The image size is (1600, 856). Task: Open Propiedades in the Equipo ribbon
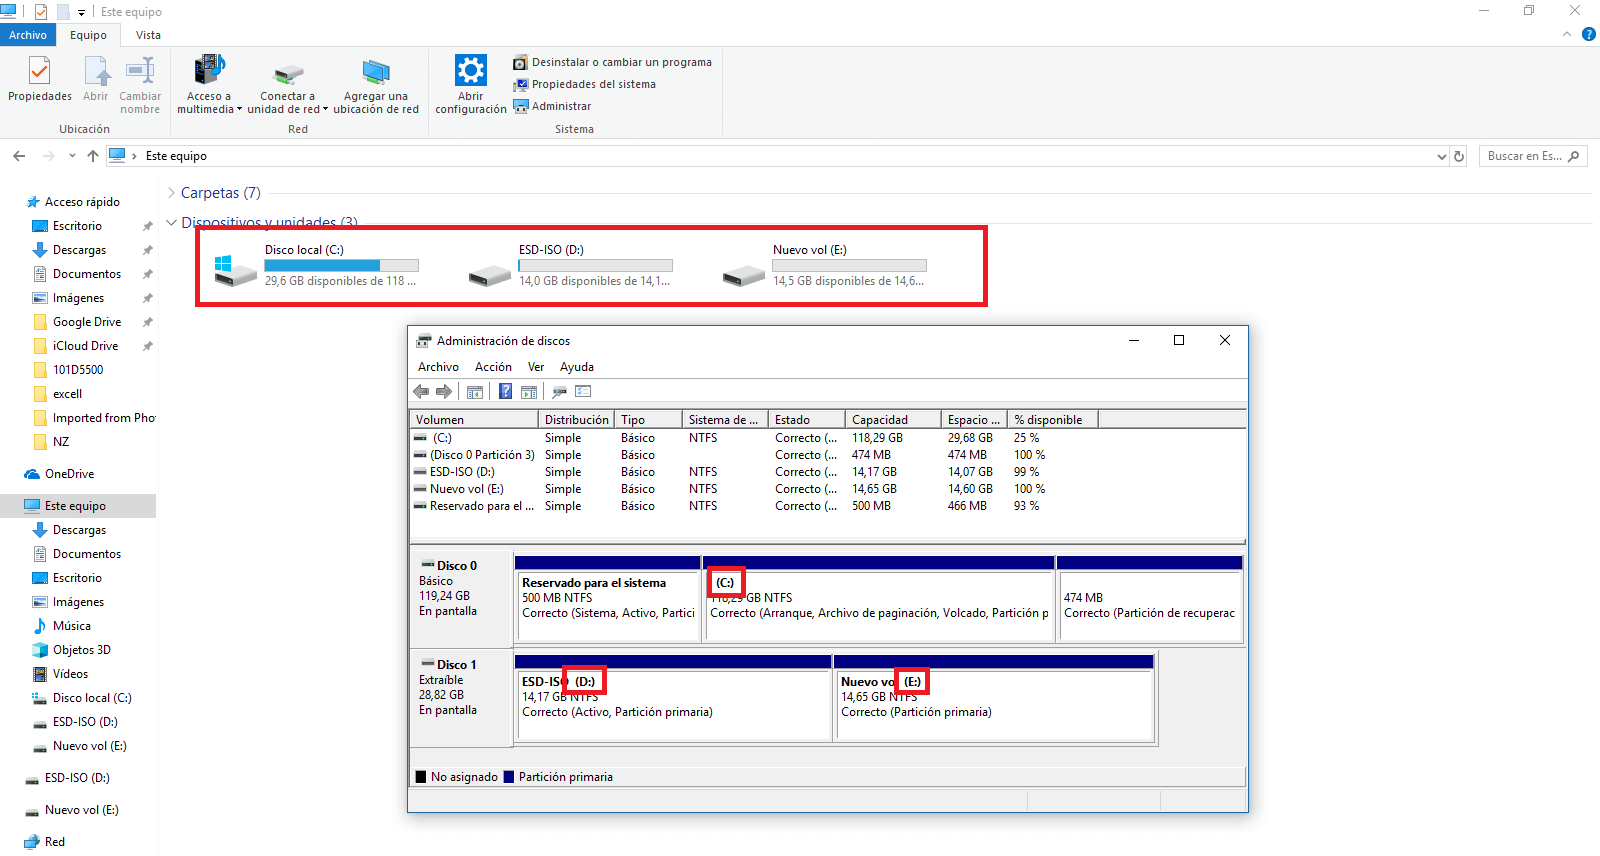(x=40, y=80)
